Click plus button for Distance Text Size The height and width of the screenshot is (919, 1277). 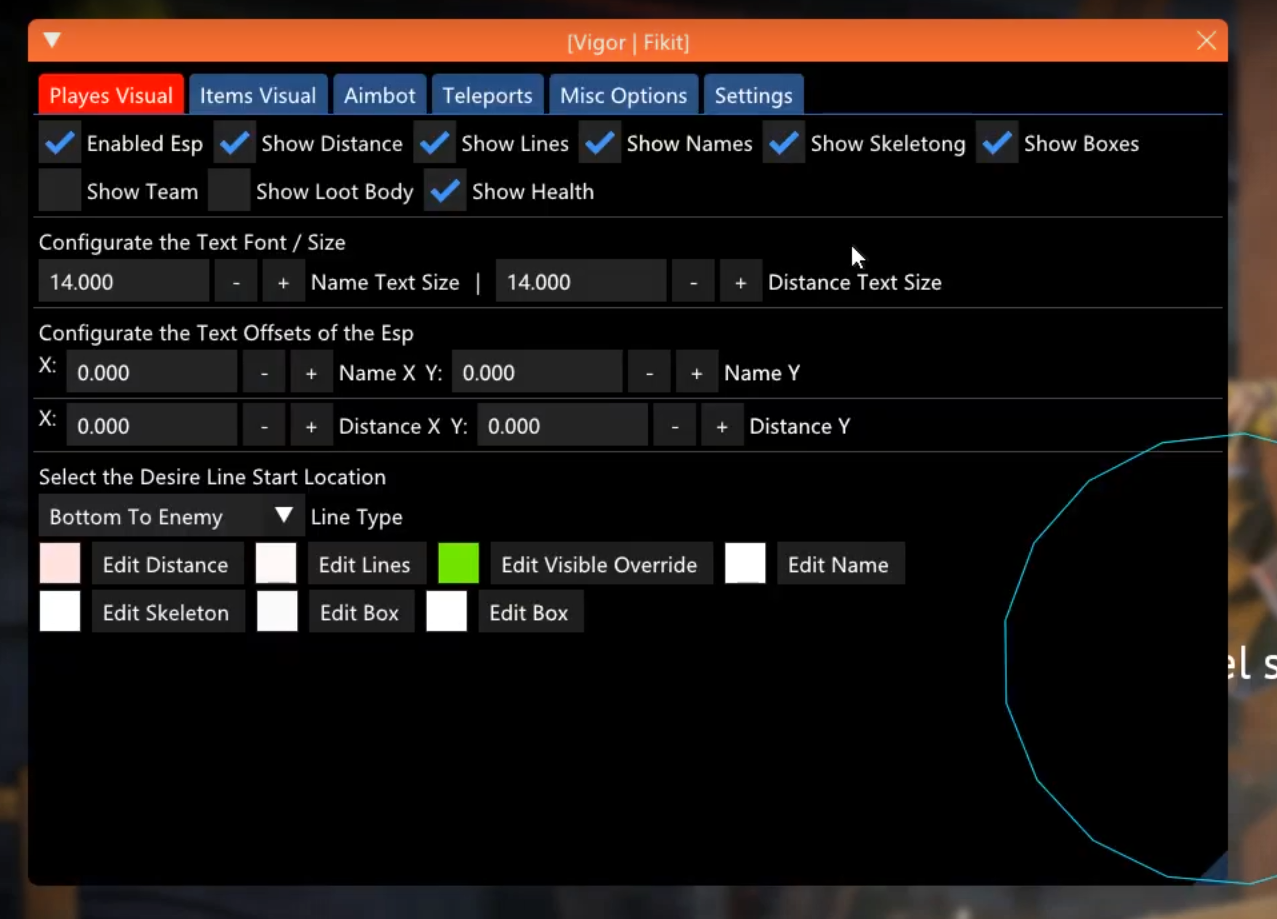[x=740, y=283]
